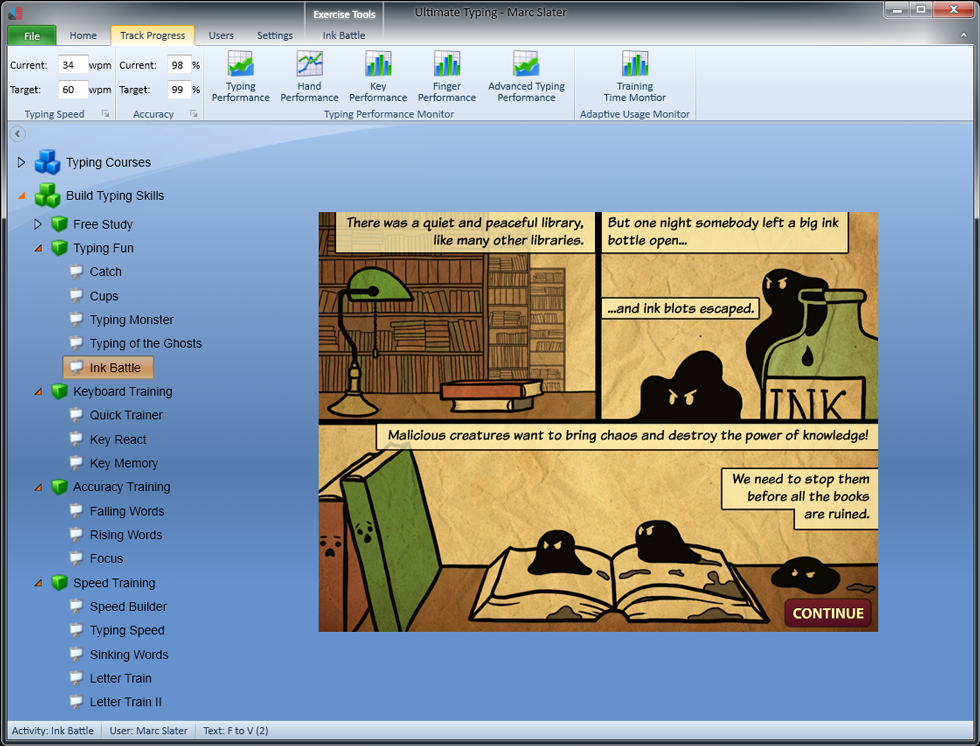The image size is (980, 746).
Task: Collapse the sidebar with arrow button
Action: (17, 134)
